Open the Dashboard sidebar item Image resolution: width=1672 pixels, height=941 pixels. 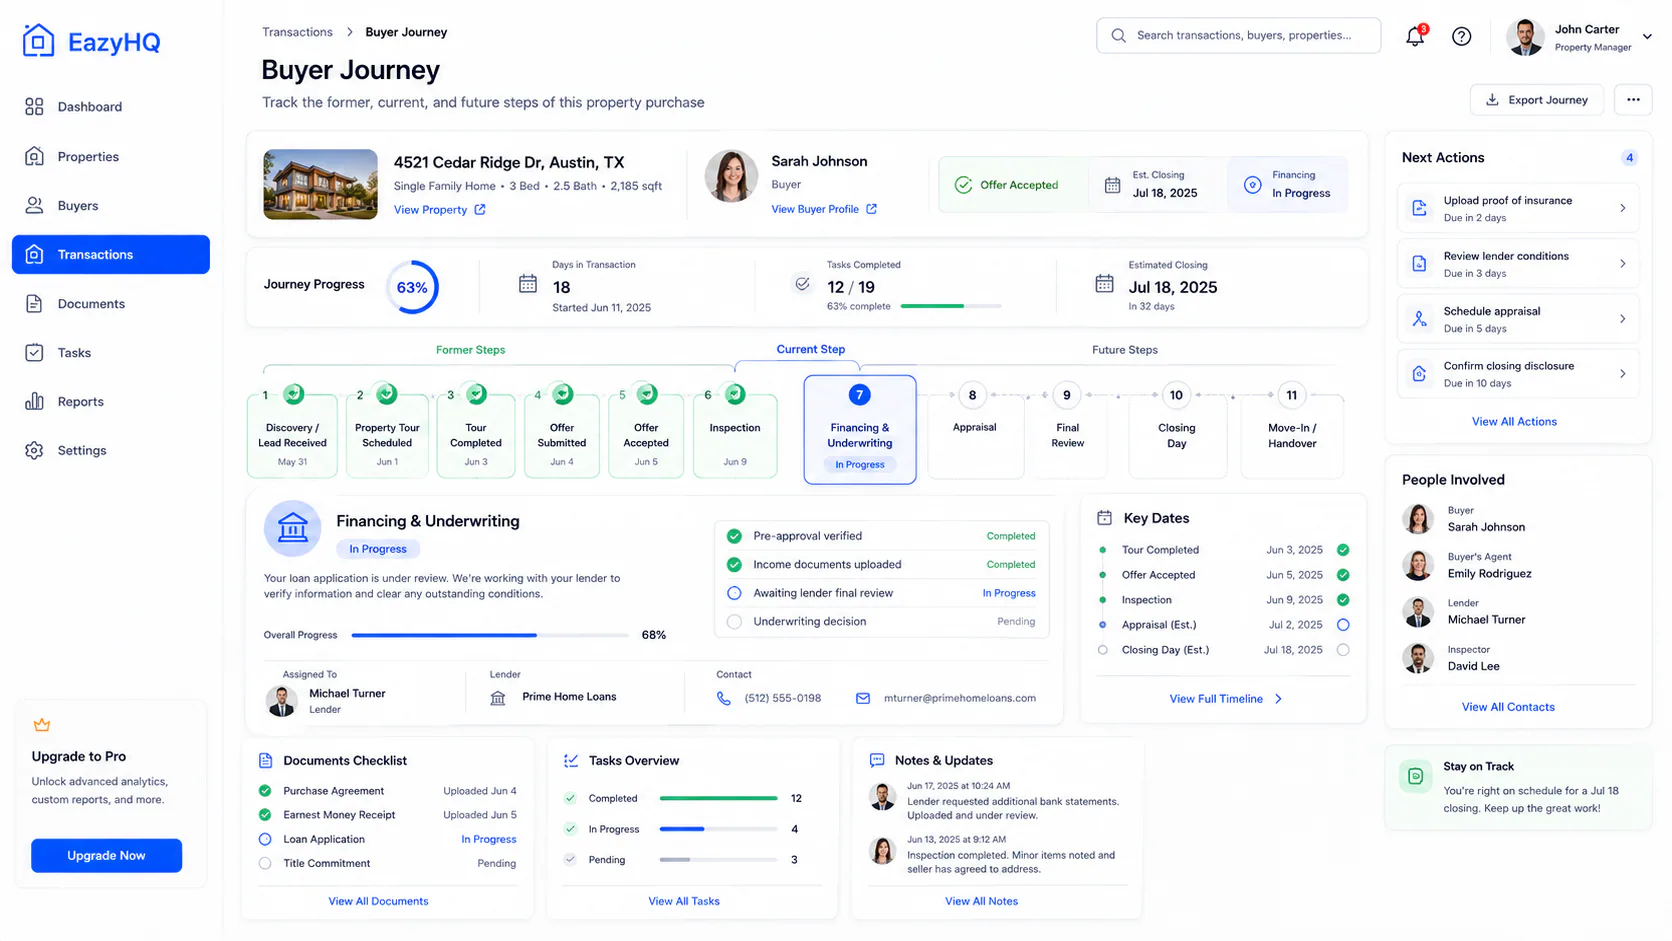(111, 107)
